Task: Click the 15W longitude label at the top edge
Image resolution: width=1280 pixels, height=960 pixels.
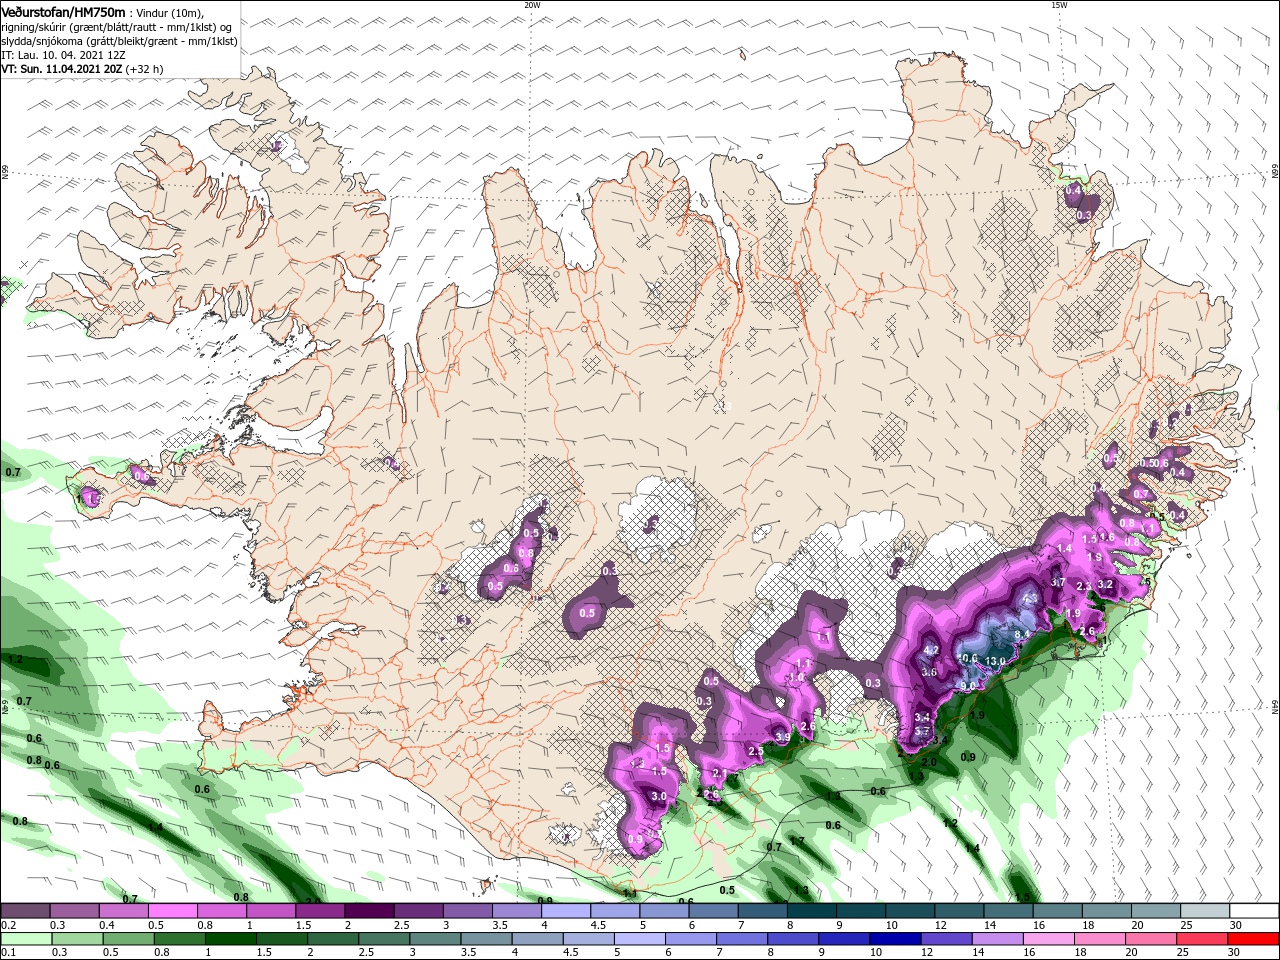Action: pos(1059,5)
